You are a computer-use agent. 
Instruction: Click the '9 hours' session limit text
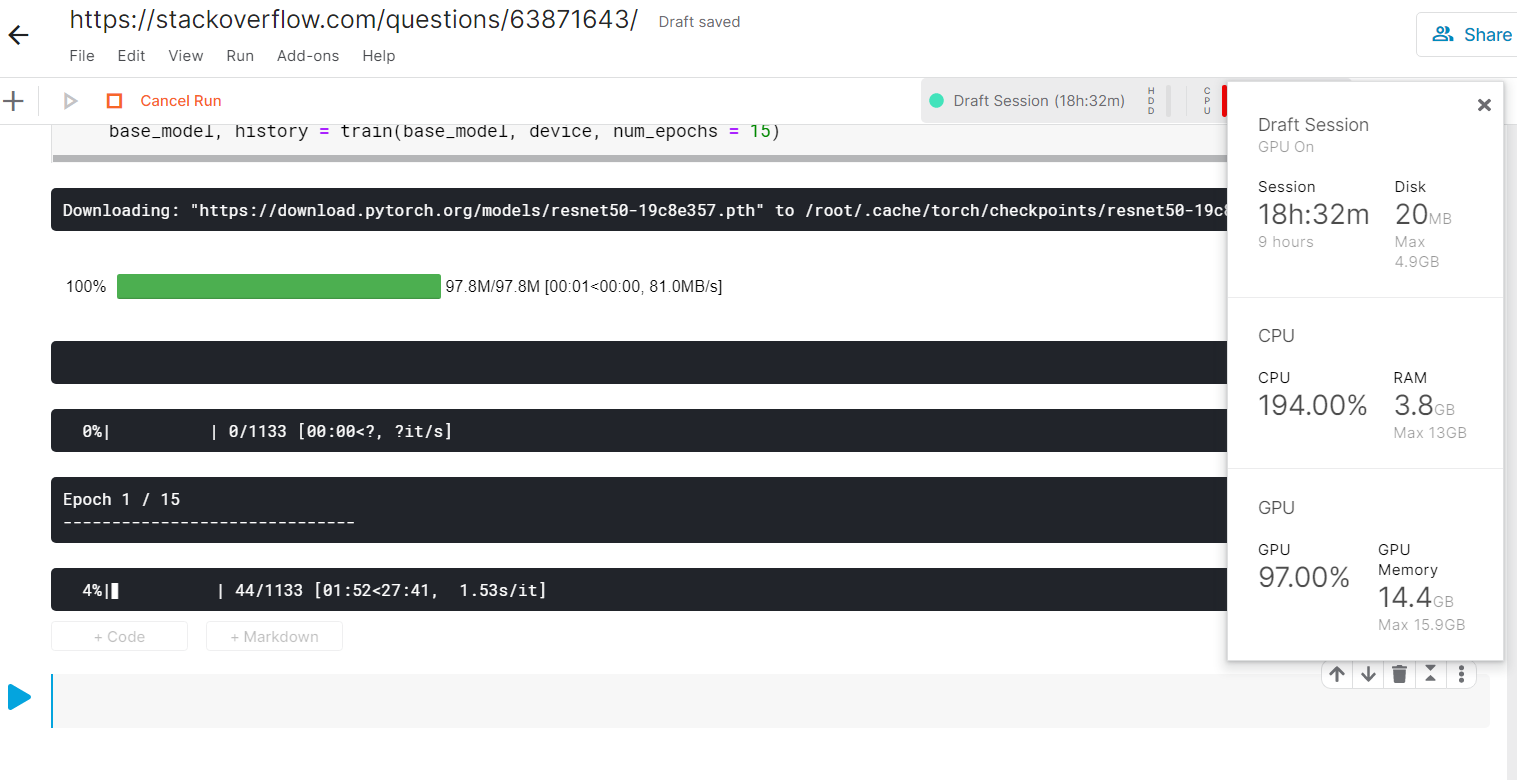(1286, 242)
